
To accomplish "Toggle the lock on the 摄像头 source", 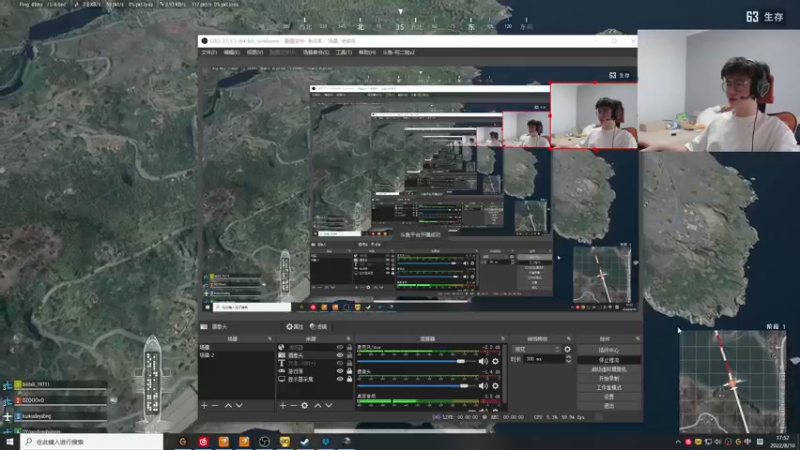I will pos(349,355).
